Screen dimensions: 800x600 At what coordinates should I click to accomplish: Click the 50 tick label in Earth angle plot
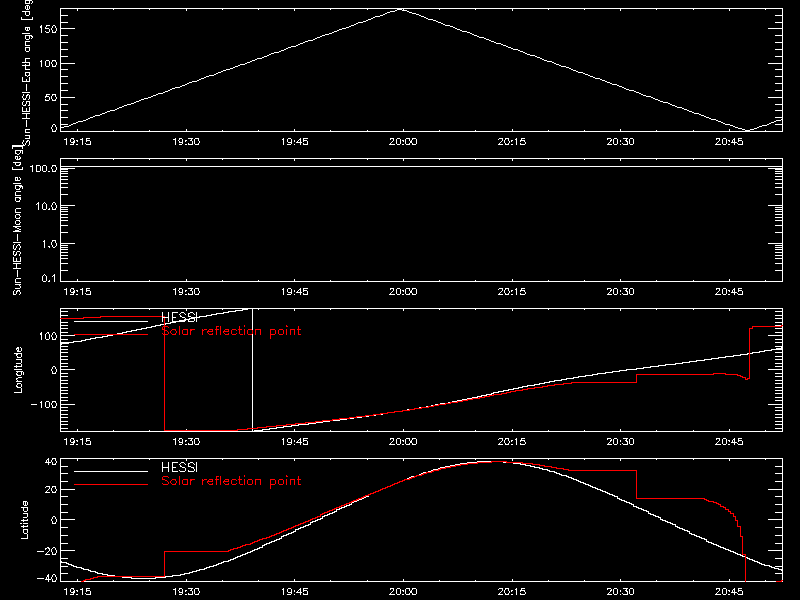[x=51, y=97]
